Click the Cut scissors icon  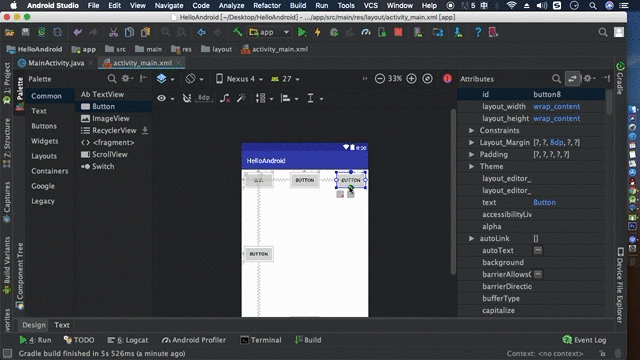click(113, 32)
